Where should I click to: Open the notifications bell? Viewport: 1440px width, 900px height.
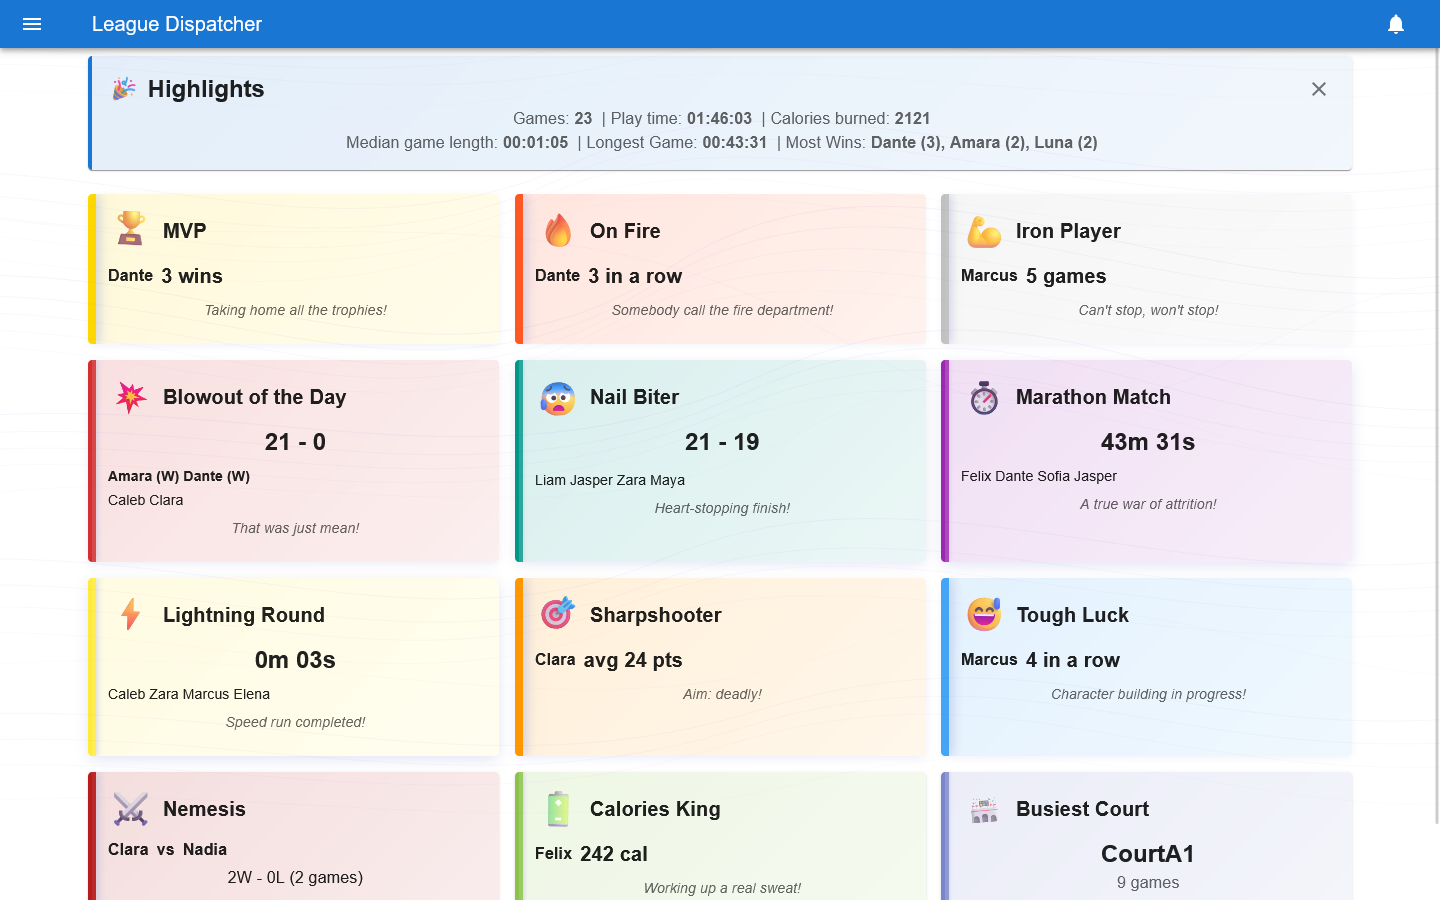click(1396, 24)
